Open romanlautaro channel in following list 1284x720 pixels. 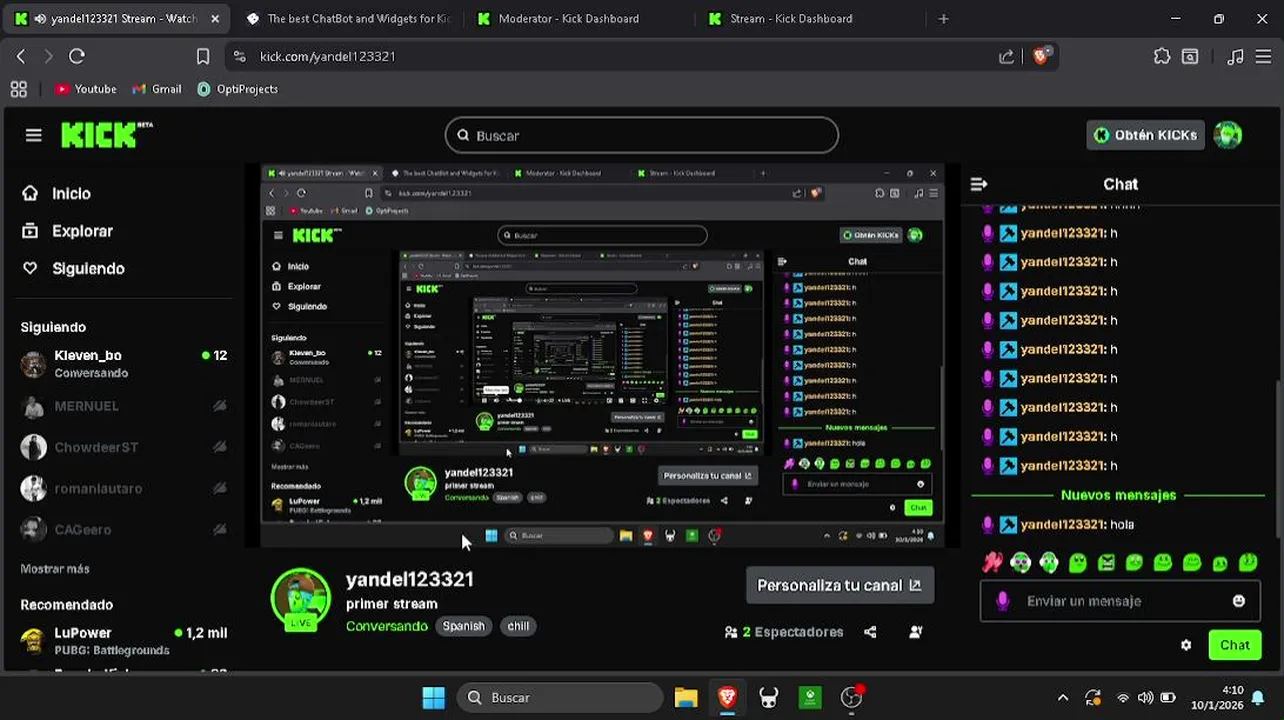pos(123,488)
